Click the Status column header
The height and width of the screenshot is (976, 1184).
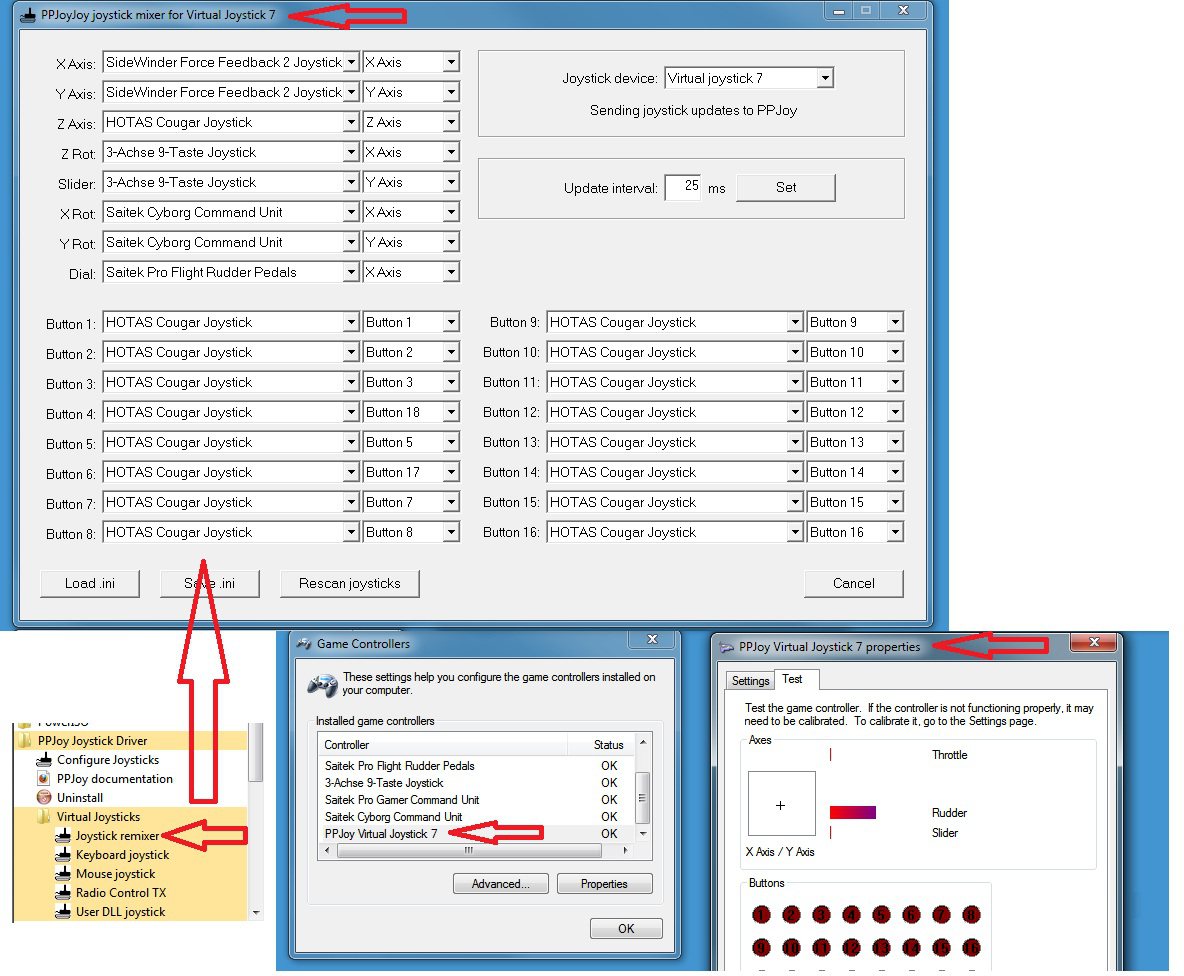point(609,745)
